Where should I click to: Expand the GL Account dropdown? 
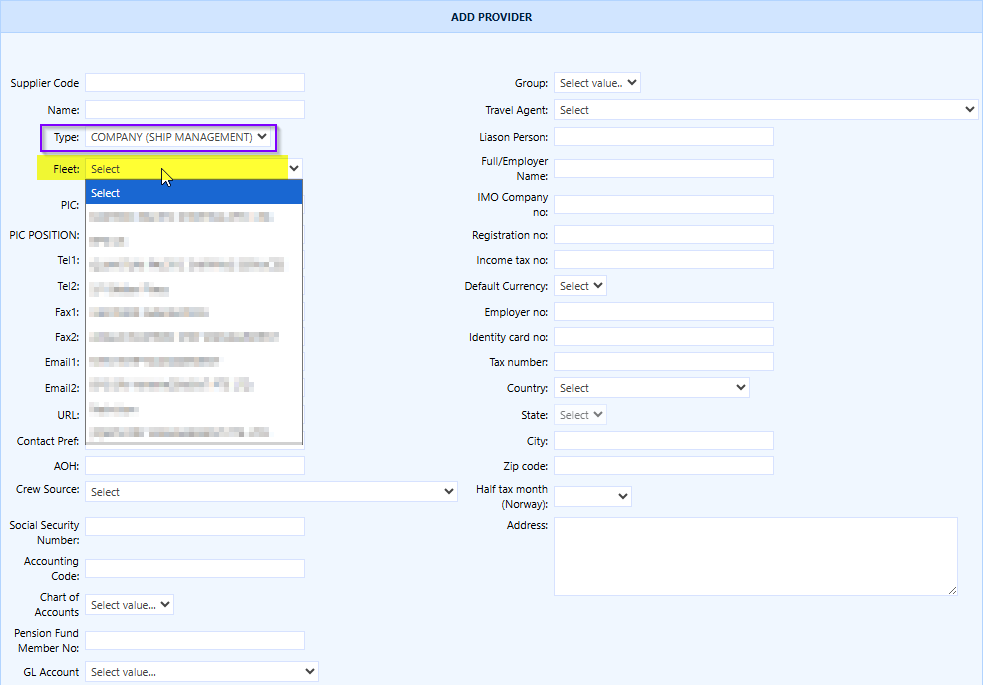200,671
